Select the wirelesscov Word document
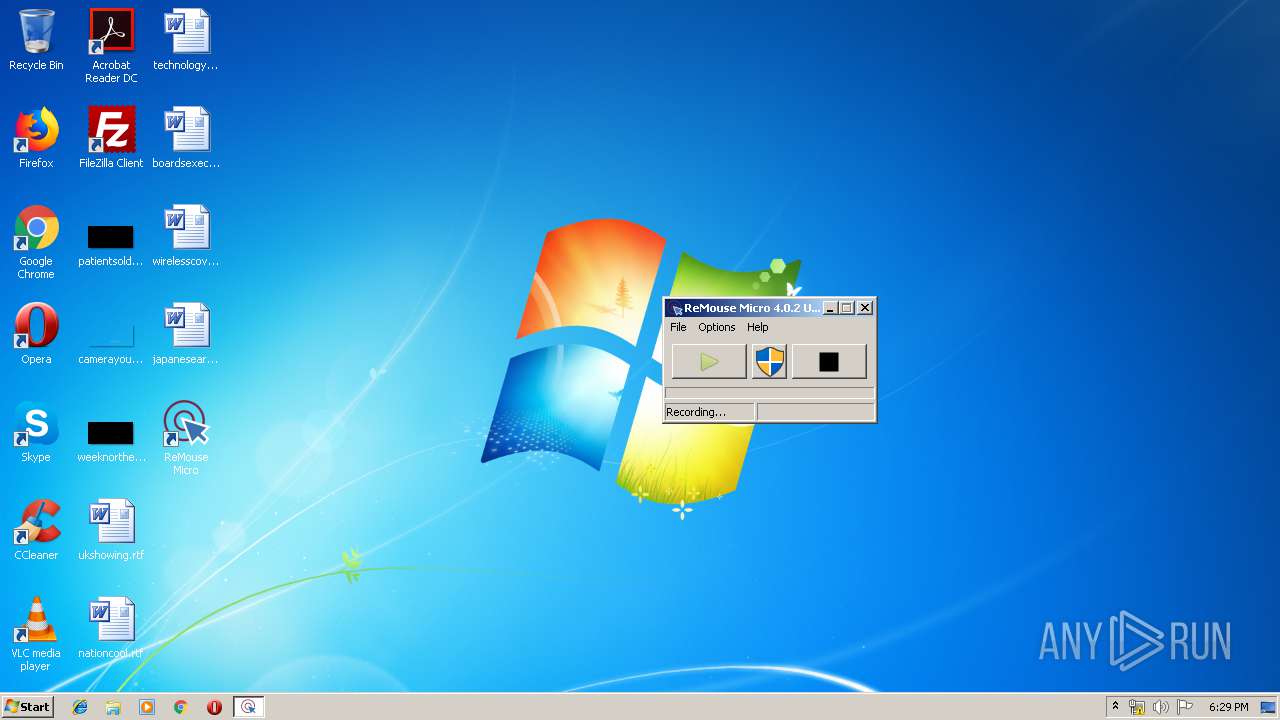This screenshot has height=720, width=1280. tap(186, 236)
